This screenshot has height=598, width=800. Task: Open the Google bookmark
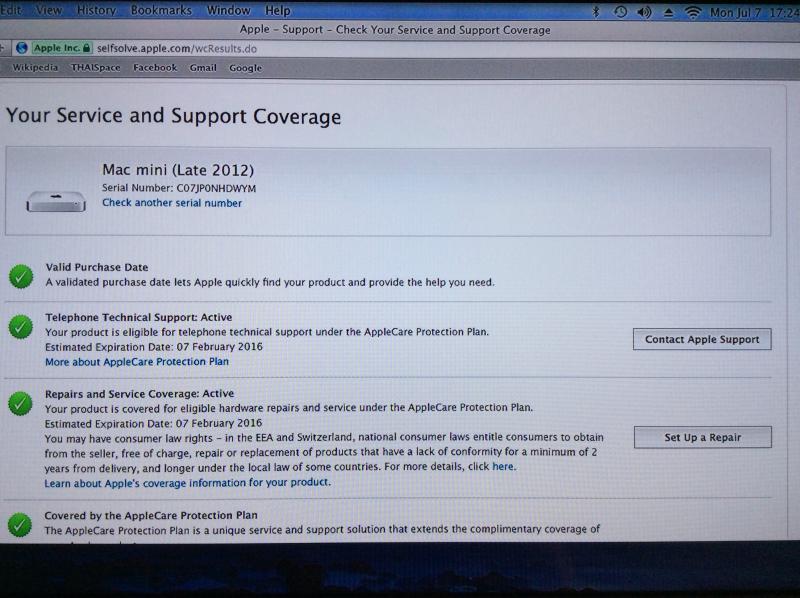click(245, 68)
